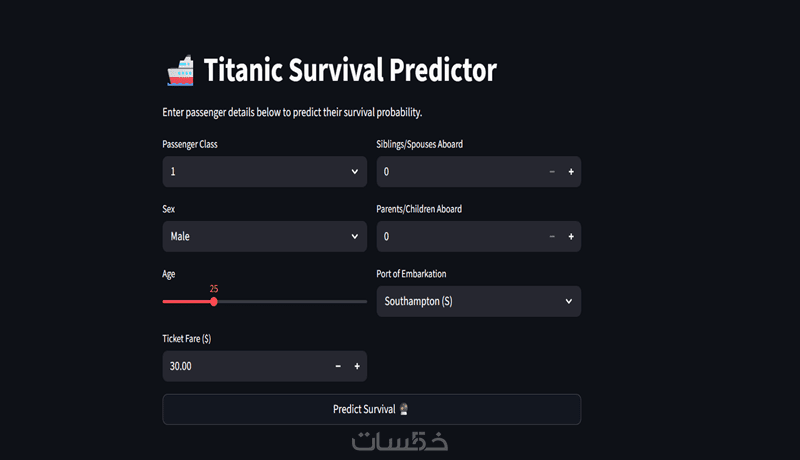Click the Titanic Survival Predictor heading
The image size is (800, 460).
point(350,71)
